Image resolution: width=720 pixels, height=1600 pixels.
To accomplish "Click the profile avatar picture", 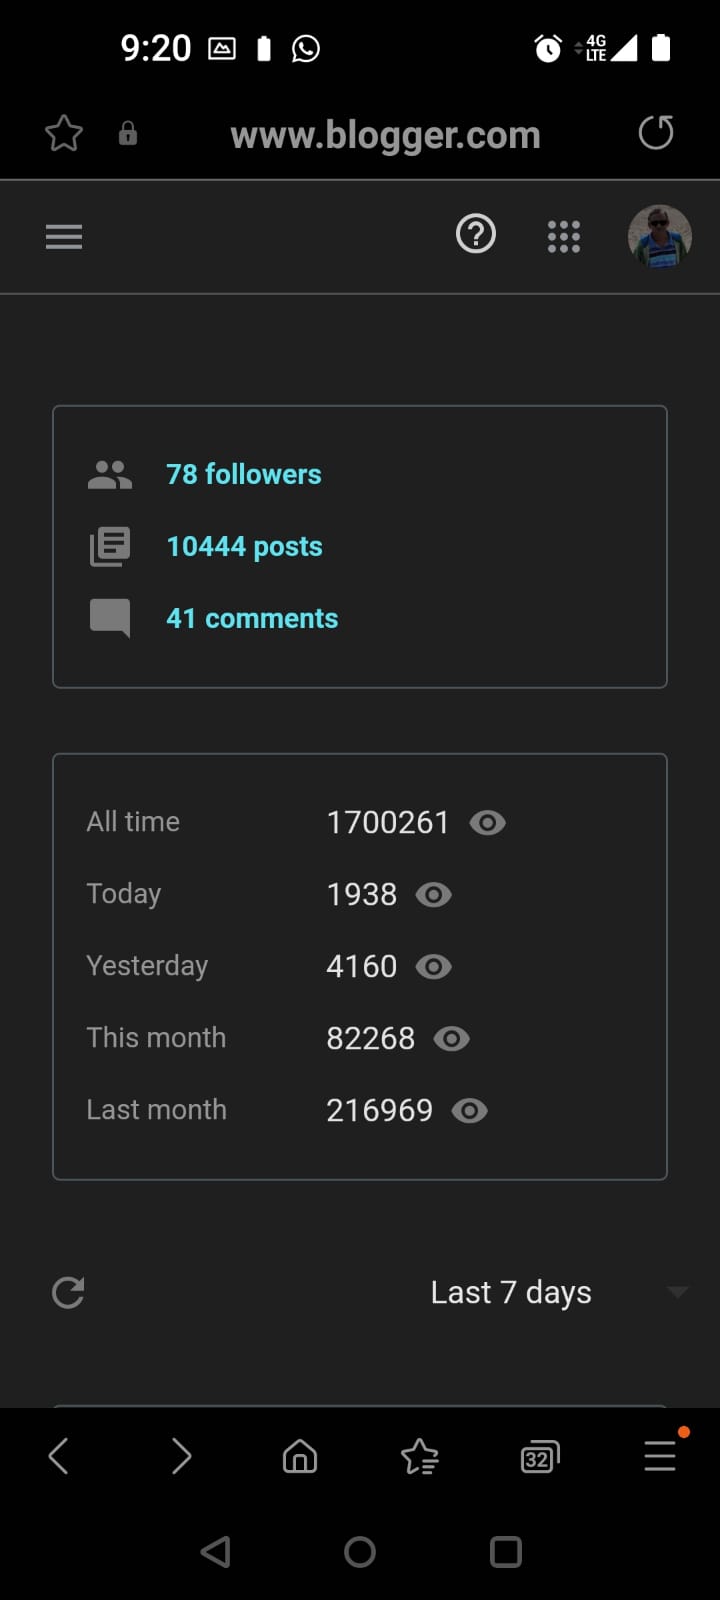I will (x=659, y=237).
